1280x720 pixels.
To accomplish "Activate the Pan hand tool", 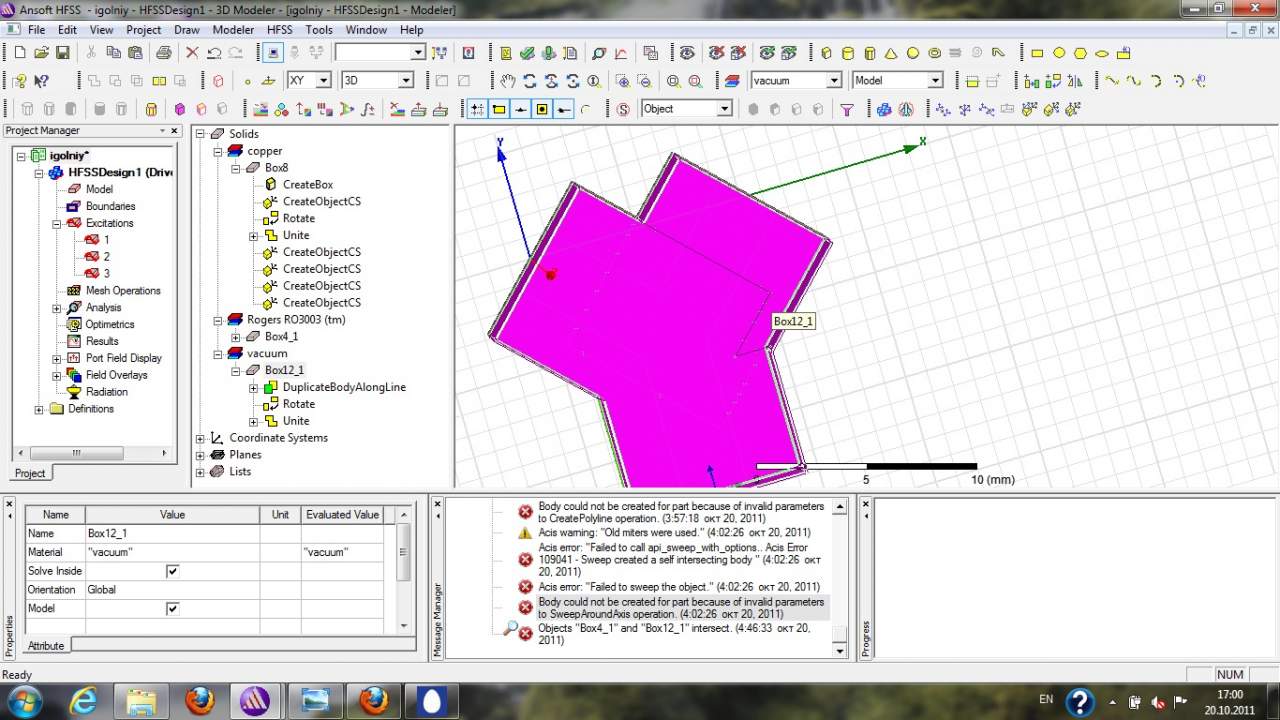I will (508, 81).
